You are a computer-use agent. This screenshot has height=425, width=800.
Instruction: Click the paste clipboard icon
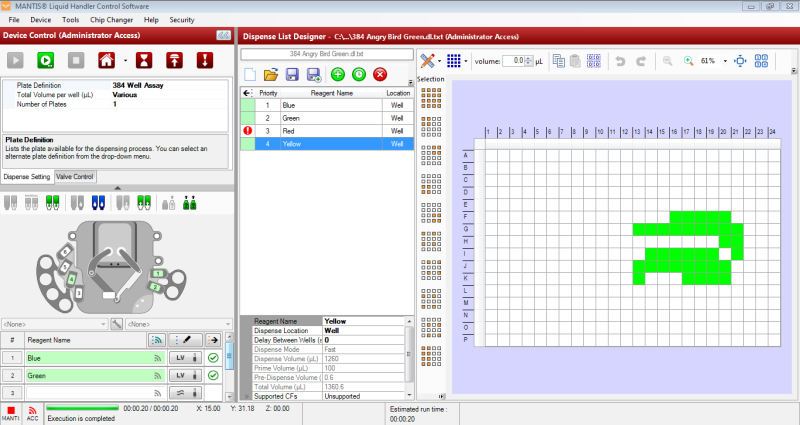576,61
